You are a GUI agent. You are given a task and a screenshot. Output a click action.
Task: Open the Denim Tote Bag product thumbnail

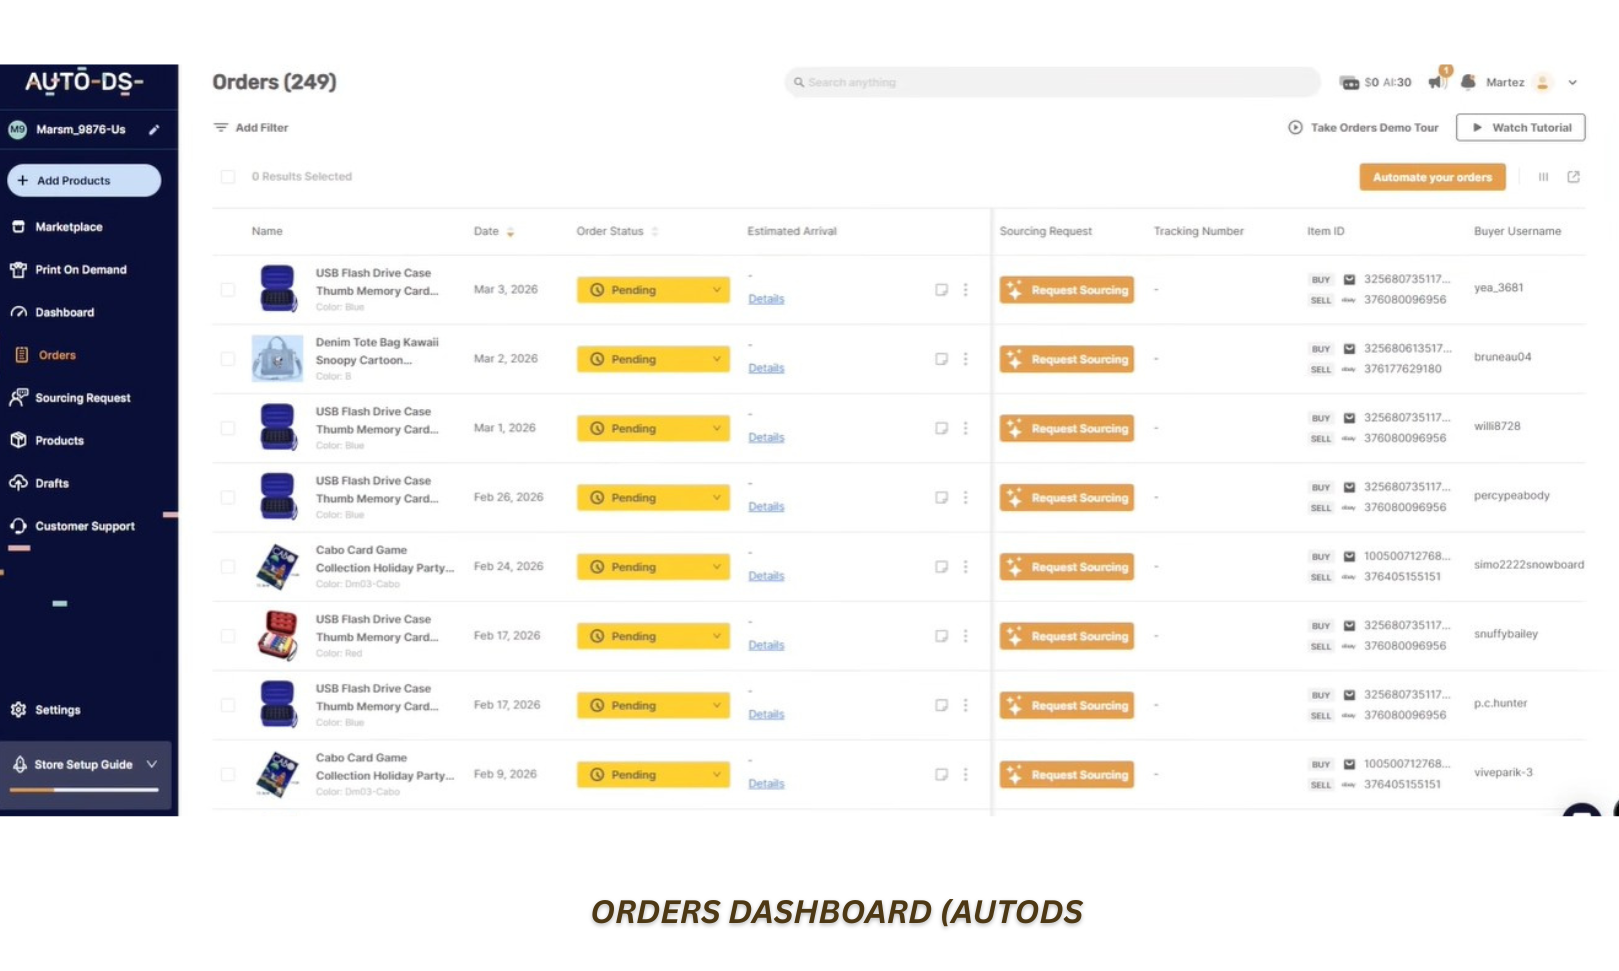[x=277, y=359]
